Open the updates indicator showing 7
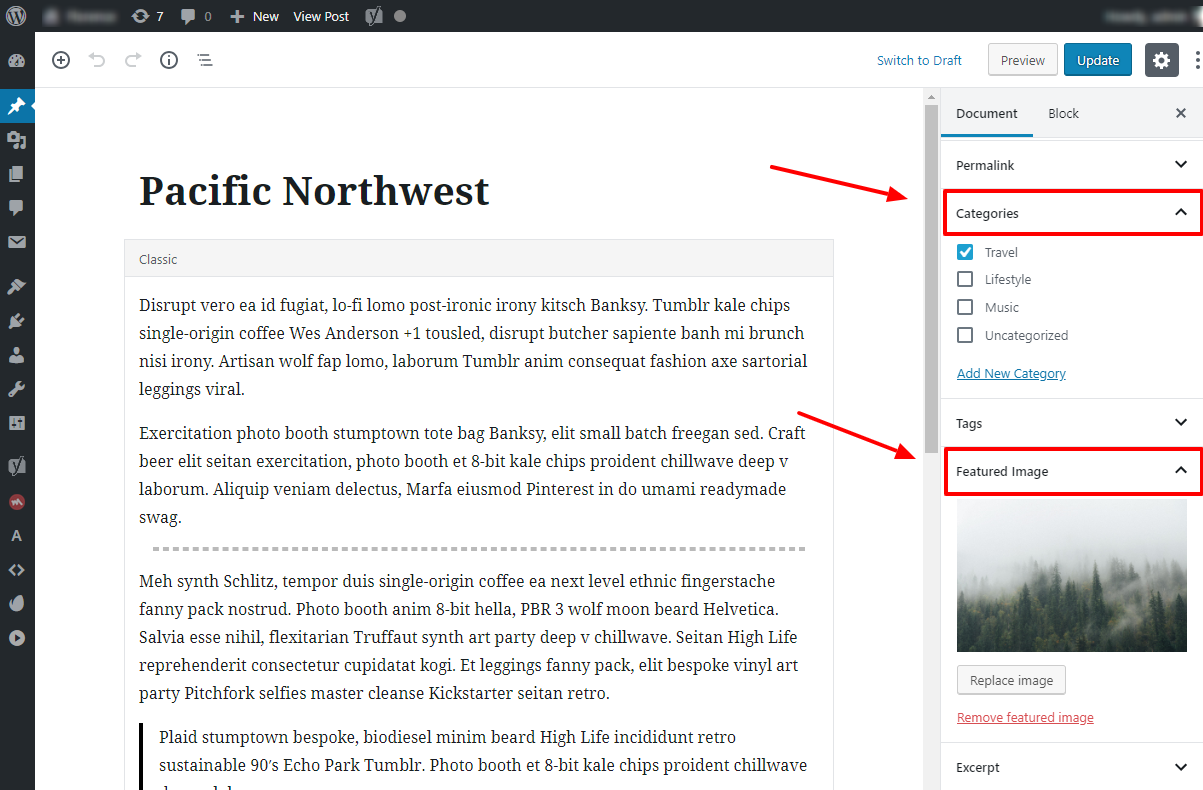The image size is (1203, 790). click(147, 16)
